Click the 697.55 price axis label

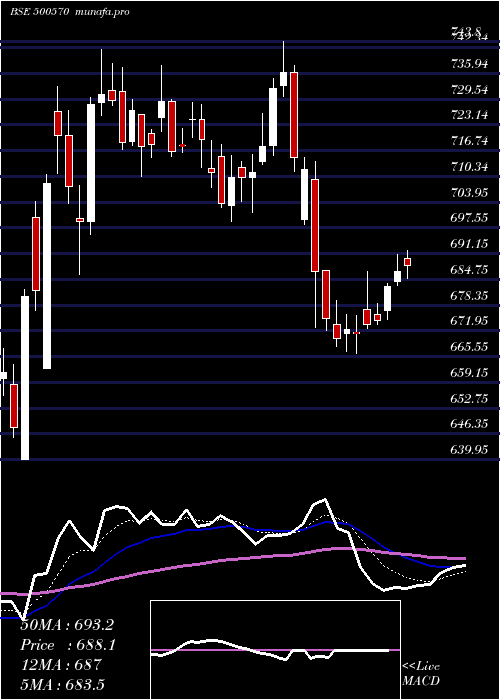[469, 218]
